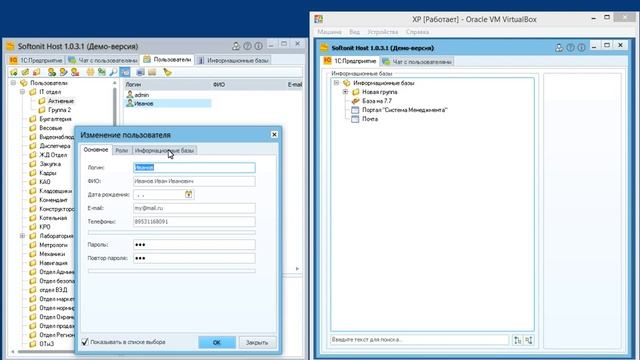Select База на 7.7 in VM tree
Screen dimensions: 640x360
point(377,101)
